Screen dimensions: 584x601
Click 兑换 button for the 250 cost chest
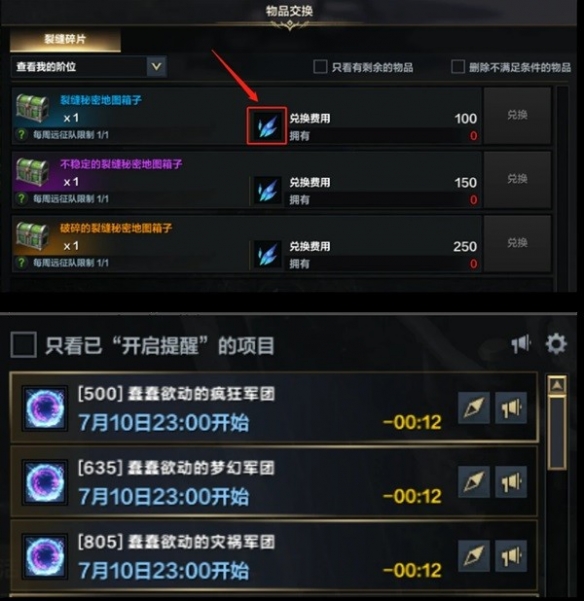point(517,243)
